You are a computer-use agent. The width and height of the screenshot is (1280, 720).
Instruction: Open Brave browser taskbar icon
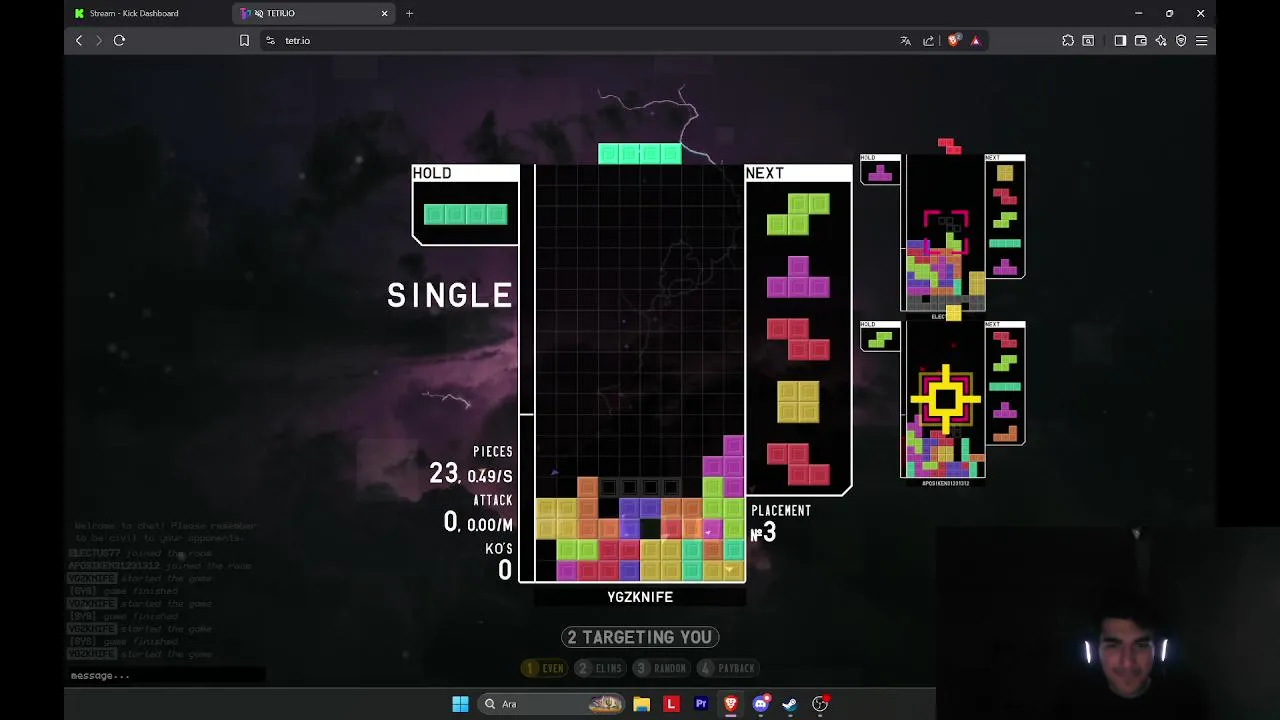731,704
